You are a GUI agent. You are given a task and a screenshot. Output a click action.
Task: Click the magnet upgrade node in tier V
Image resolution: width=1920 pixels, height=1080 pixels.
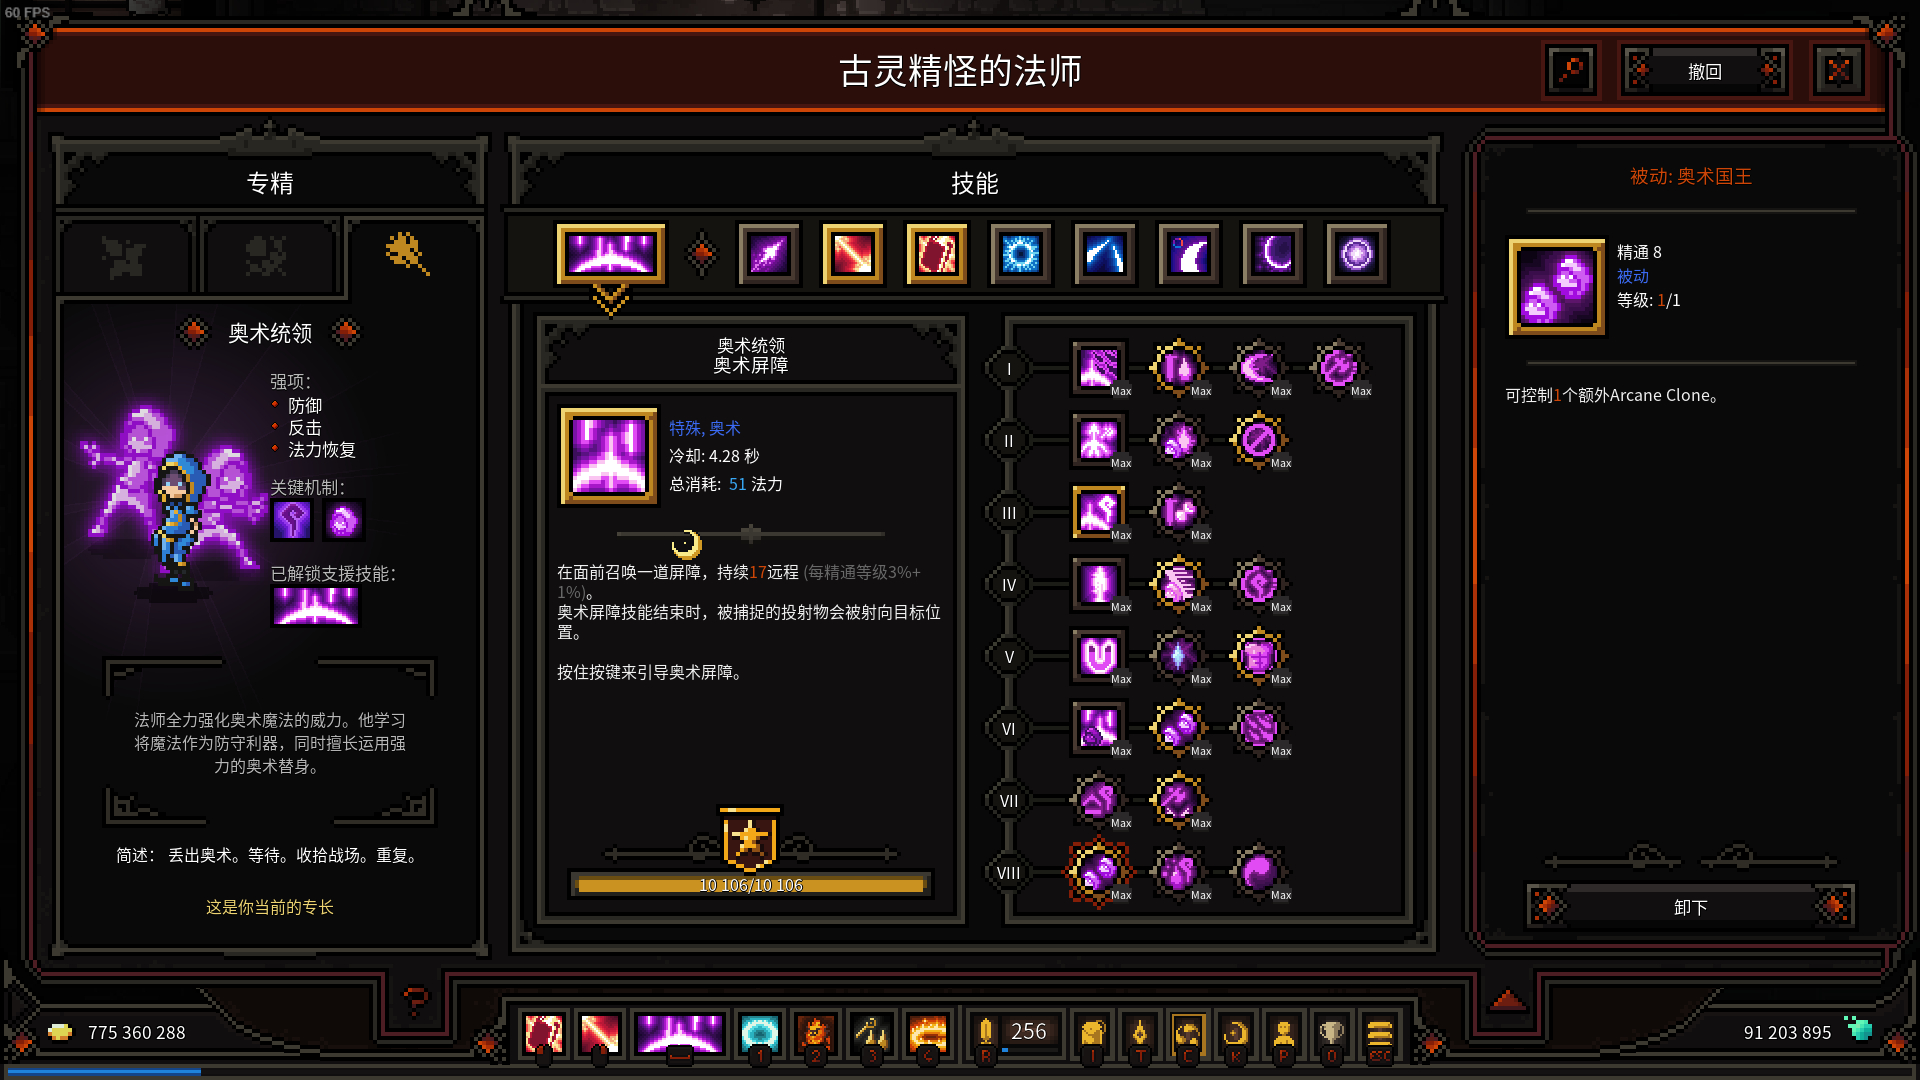click(1098, 656)
